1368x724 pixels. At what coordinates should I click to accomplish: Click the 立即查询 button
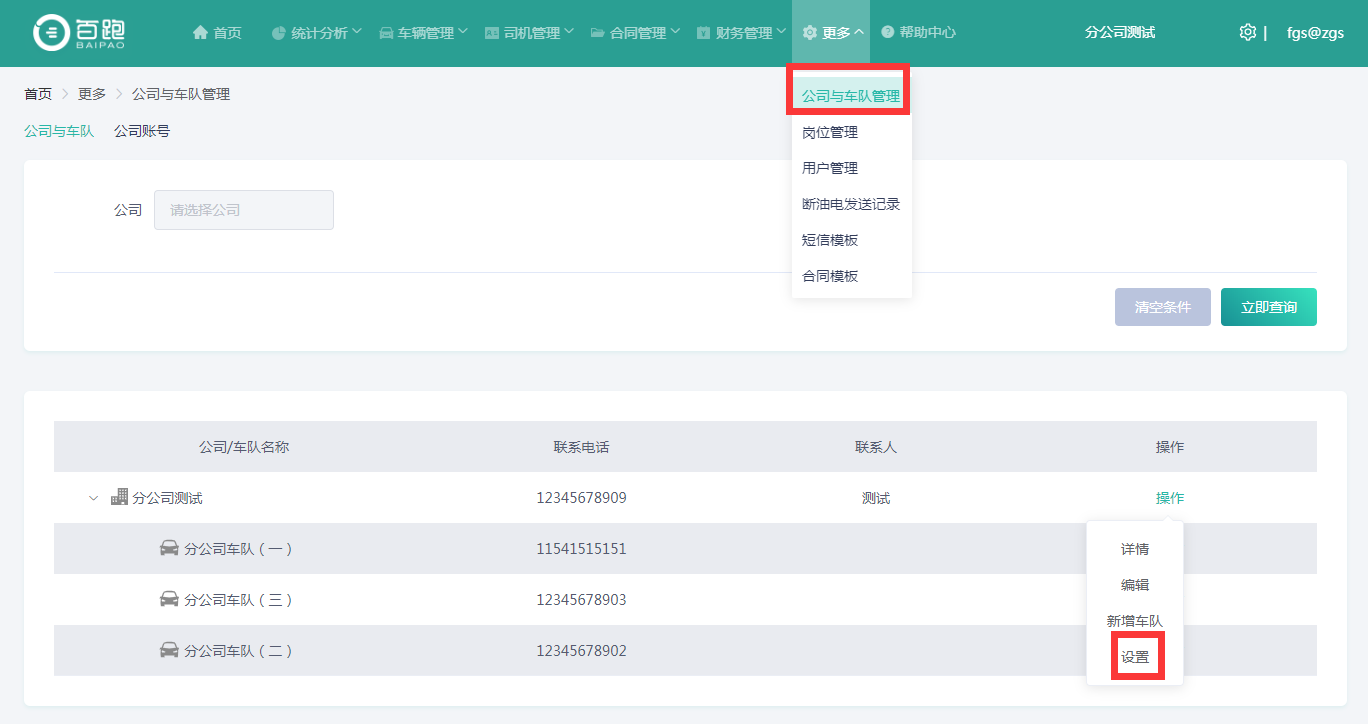point(1268,307)
